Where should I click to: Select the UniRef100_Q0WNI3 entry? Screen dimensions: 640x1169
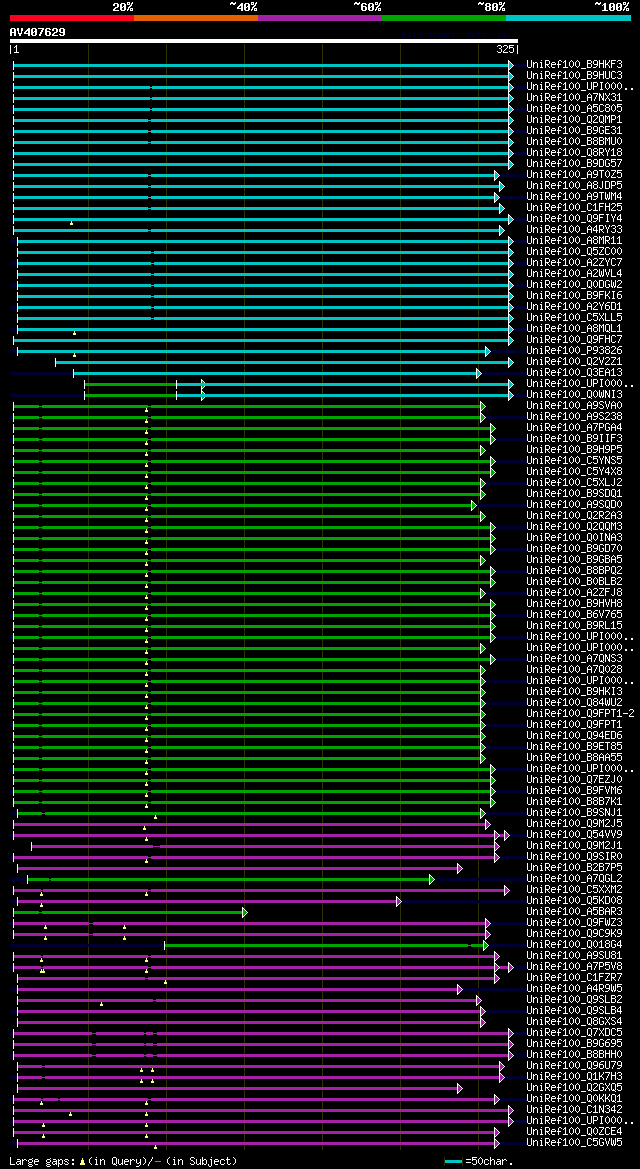pos(574,394)
